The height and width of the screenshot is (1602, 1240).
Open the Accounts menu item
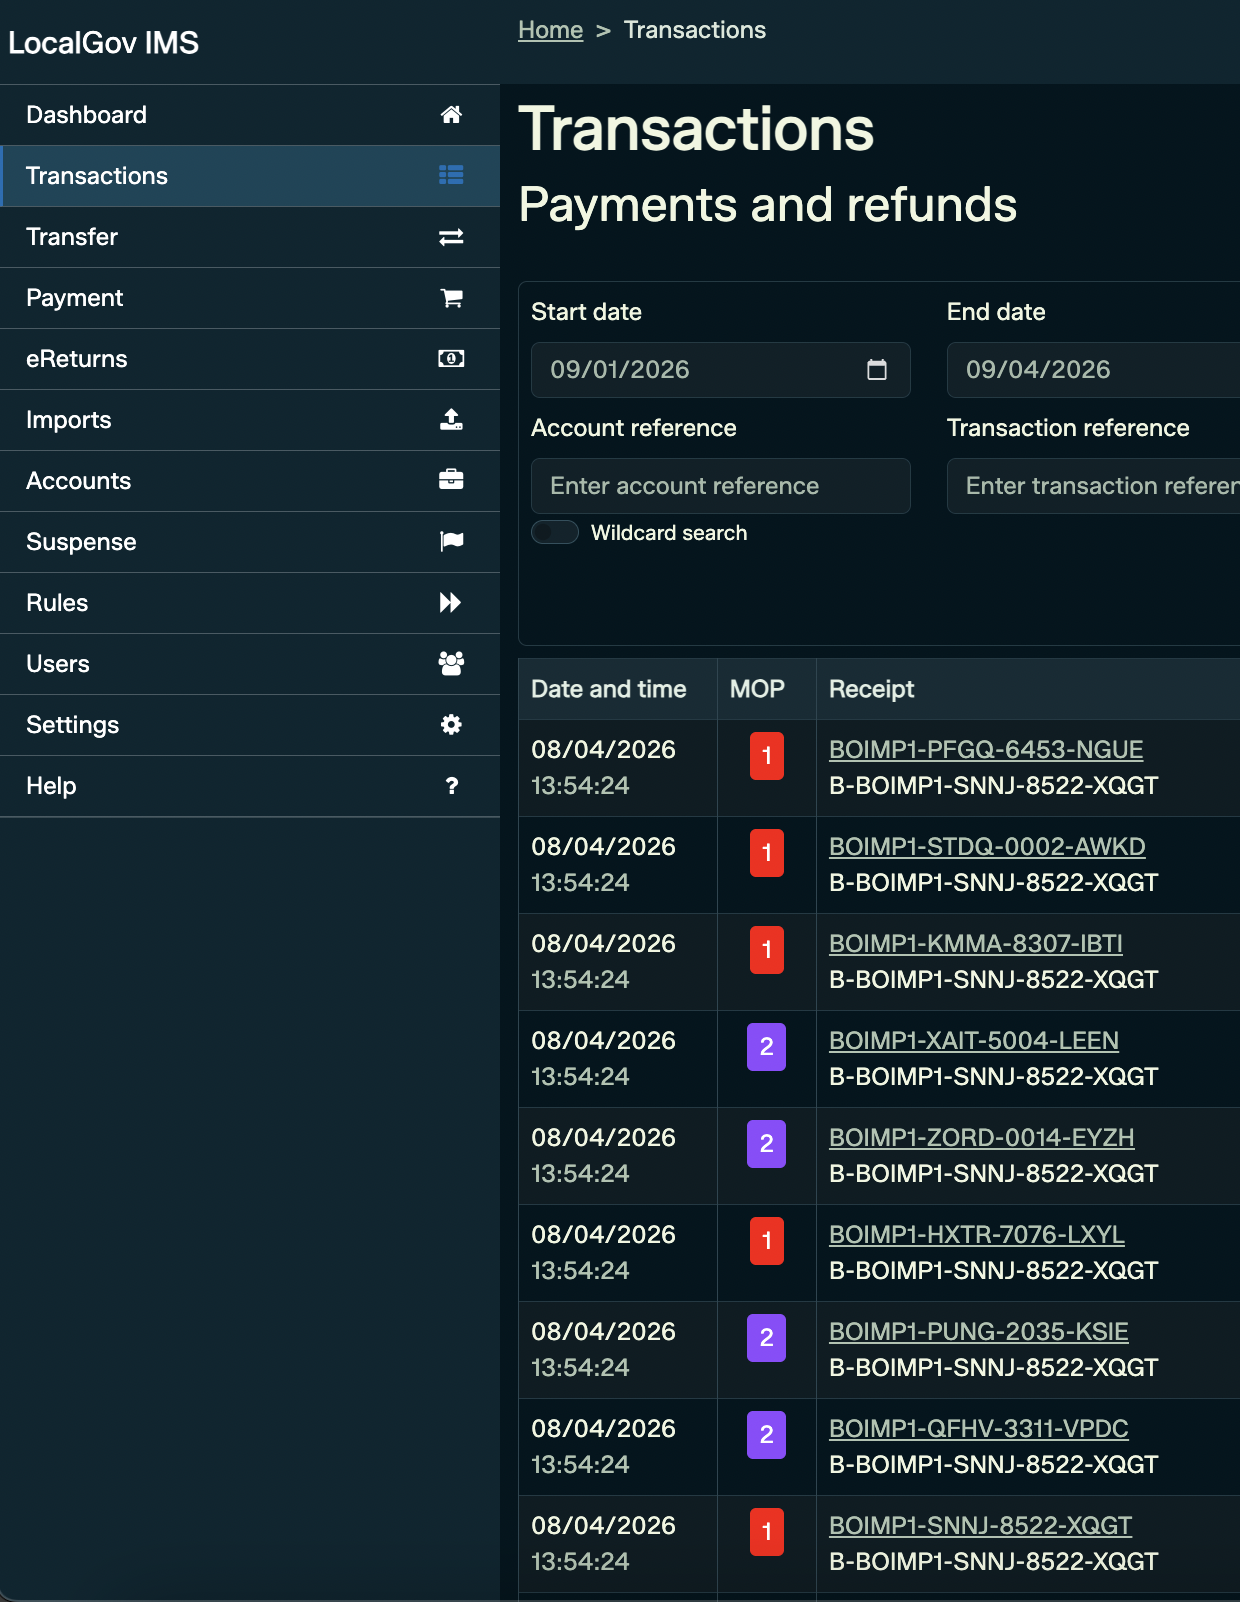[250, 481]
